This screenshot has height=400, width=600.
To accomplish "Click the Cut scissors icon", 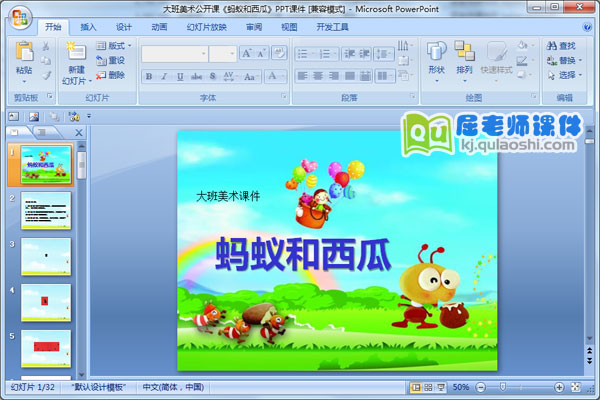I will [46, 46].
